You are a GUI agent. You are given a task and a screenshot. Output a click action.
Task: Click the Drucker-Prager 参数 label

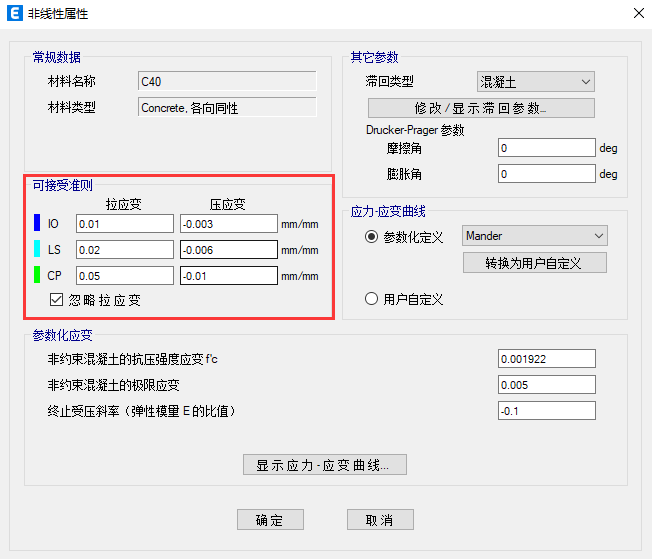[x=415, y=130]
